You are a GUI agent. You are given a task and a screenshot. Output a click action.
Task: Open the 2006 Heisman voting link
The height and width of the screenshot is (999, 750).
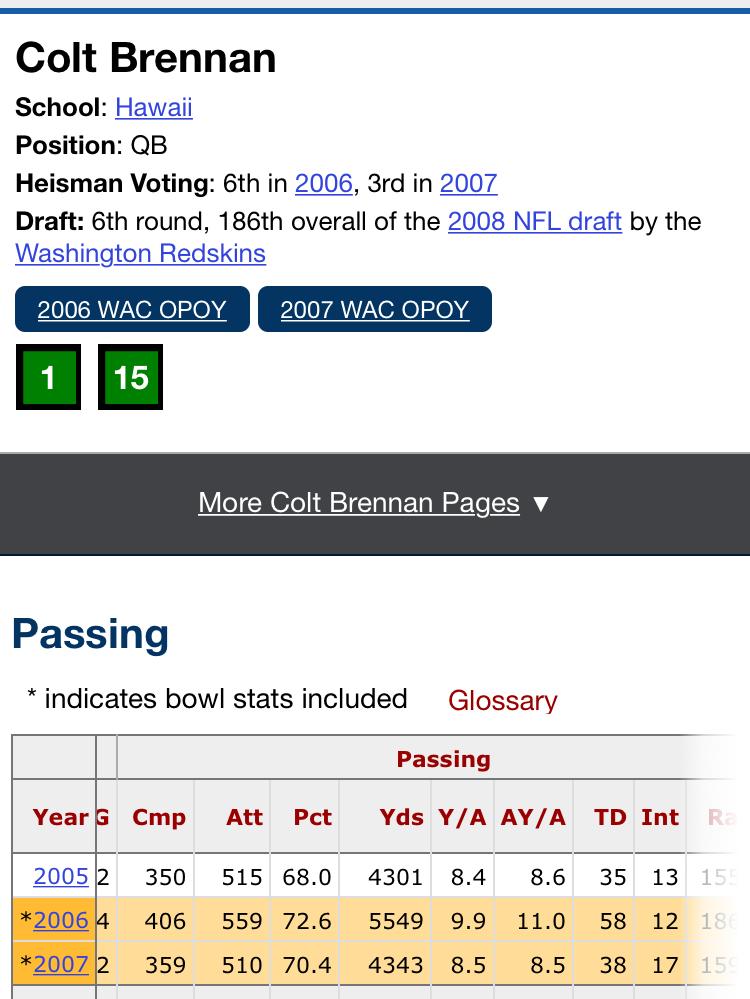point(324,183)
